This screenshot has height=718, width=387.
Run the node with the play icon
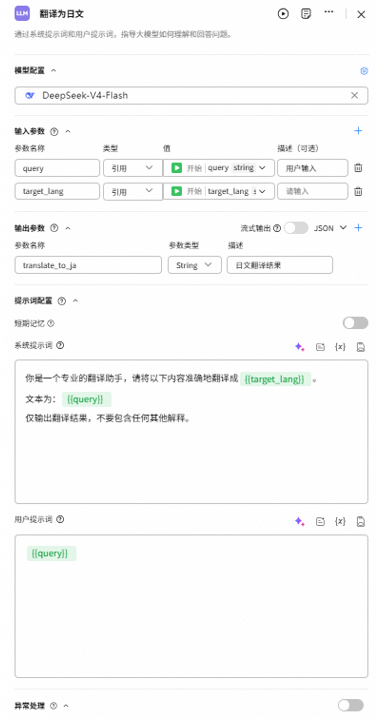pos(283,14)
